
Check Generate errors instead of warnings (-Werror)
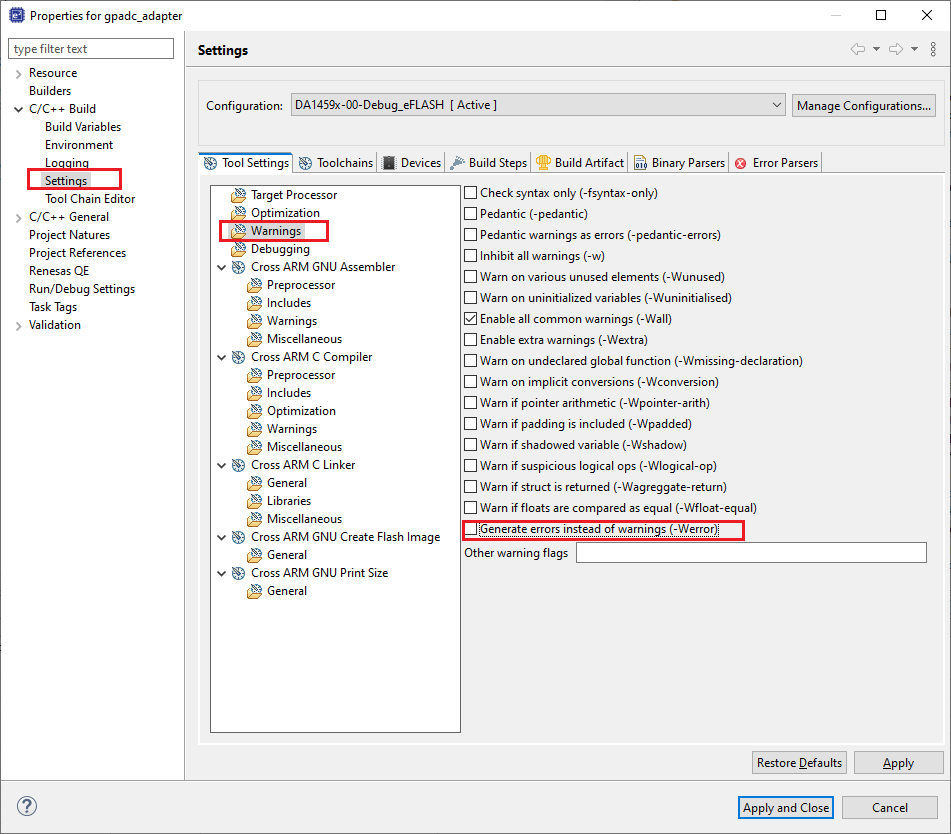pyautogui.click(x=471, y=530)
